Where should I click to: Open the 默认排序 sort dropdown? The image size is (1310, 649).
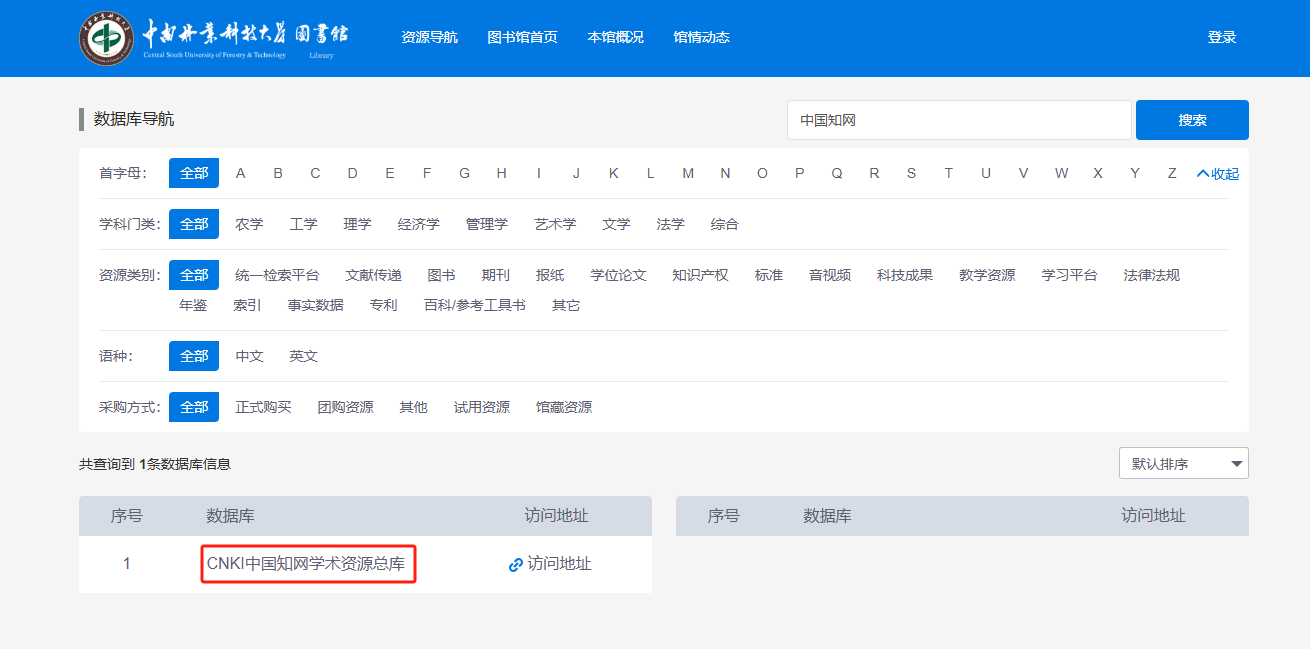click(x=1183, y=464)
